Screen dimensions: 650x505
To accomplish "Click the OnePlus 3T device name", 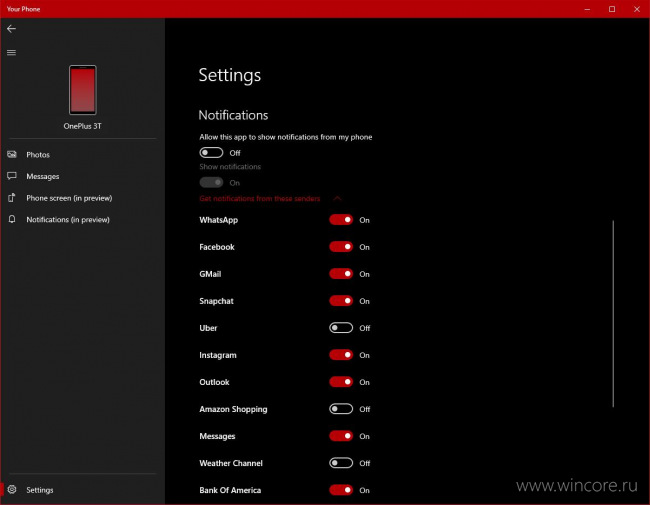I will 82,126.
